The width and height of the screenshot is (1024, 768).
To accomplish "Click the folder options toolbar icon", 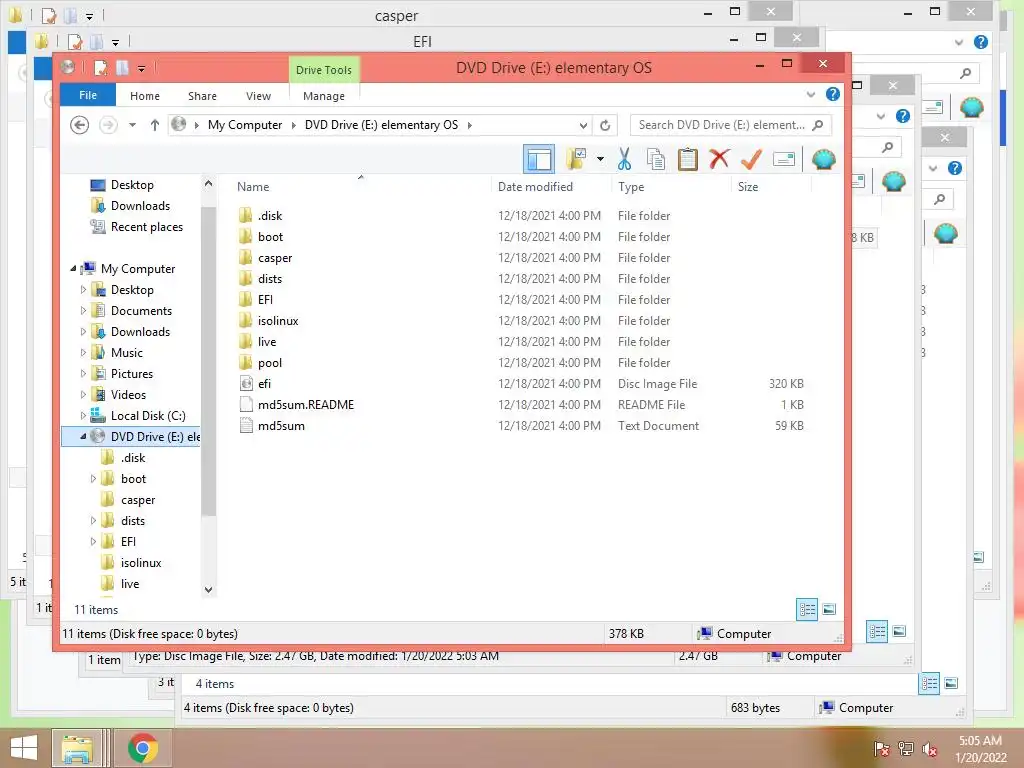I will [x=576, y=159].
